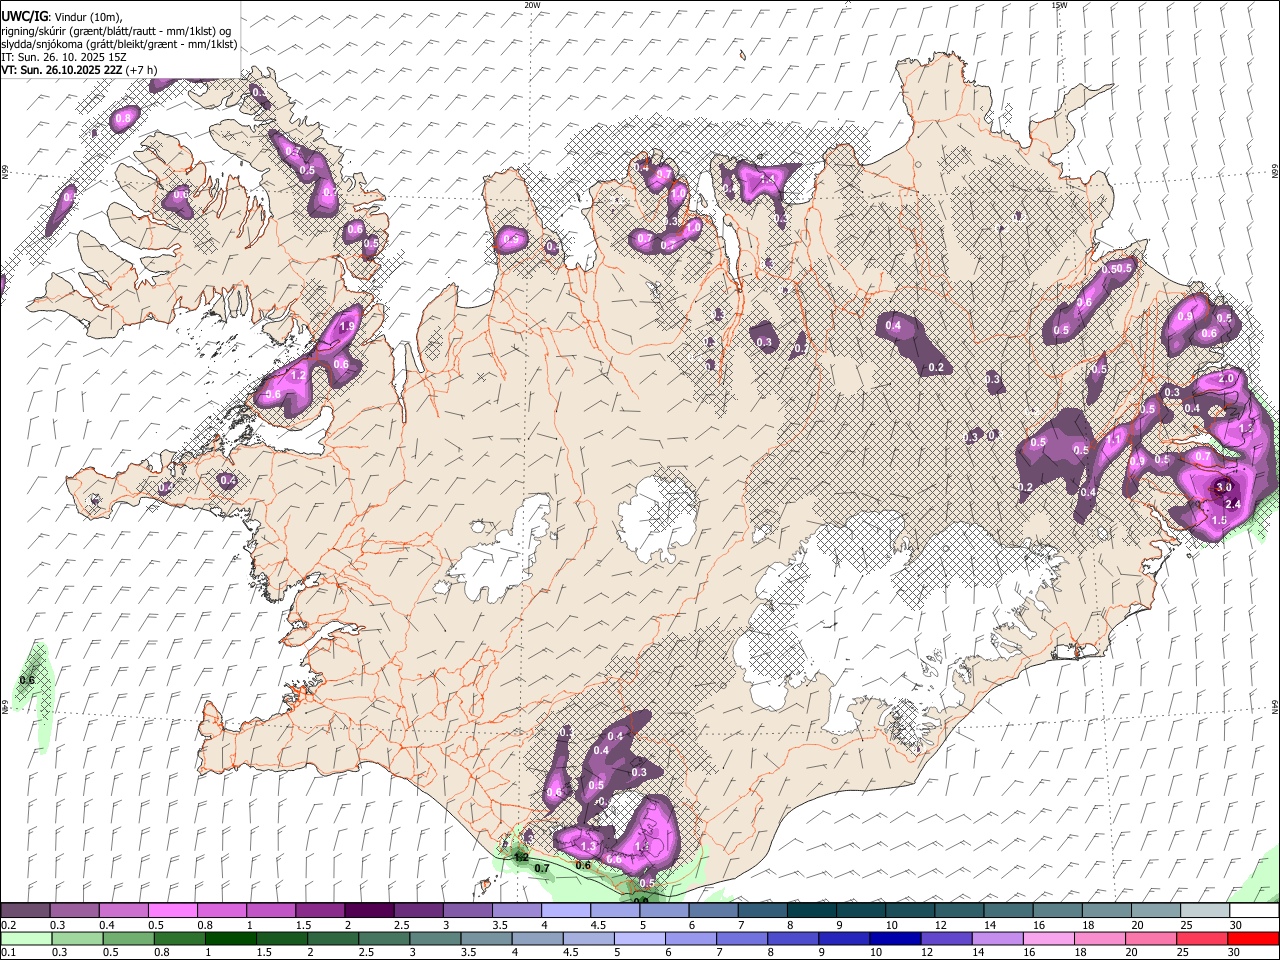Viewport: 1280px width, 960px height.
Task: Pick the 0.5 bright pink swatch, purple legend row
Action: point(172,910)
